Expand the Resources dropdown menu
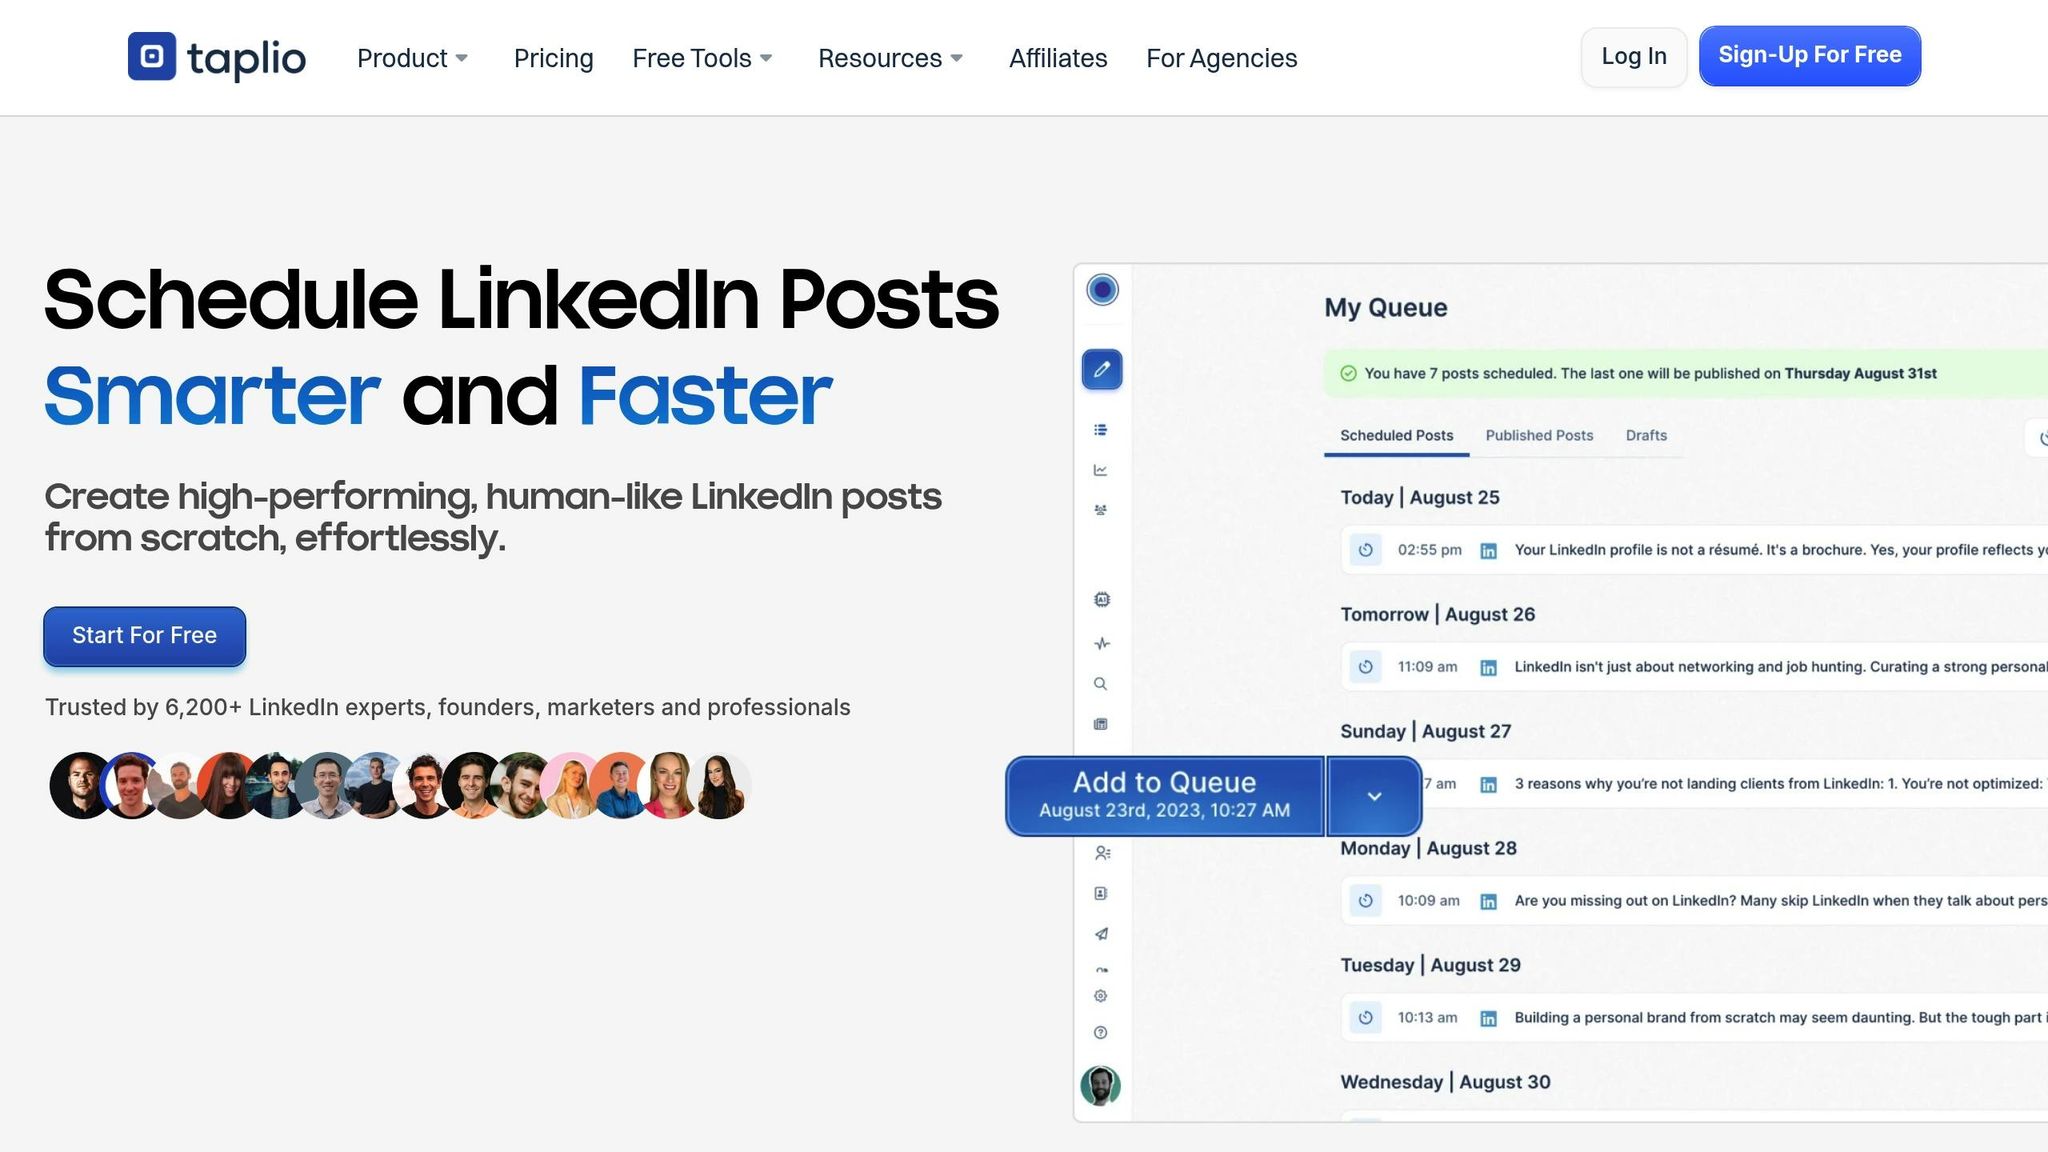 click(890, 58)
